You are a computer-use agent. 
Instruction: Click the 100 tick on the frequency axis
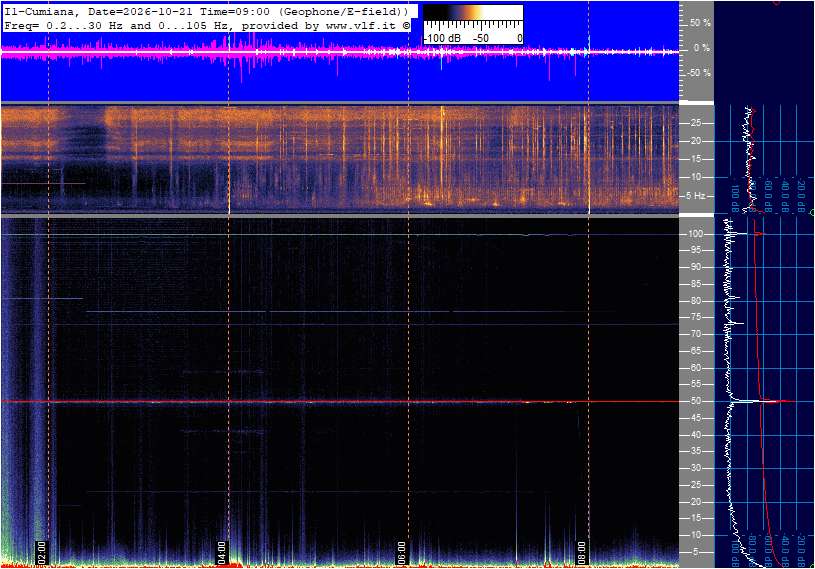point(695,234)
